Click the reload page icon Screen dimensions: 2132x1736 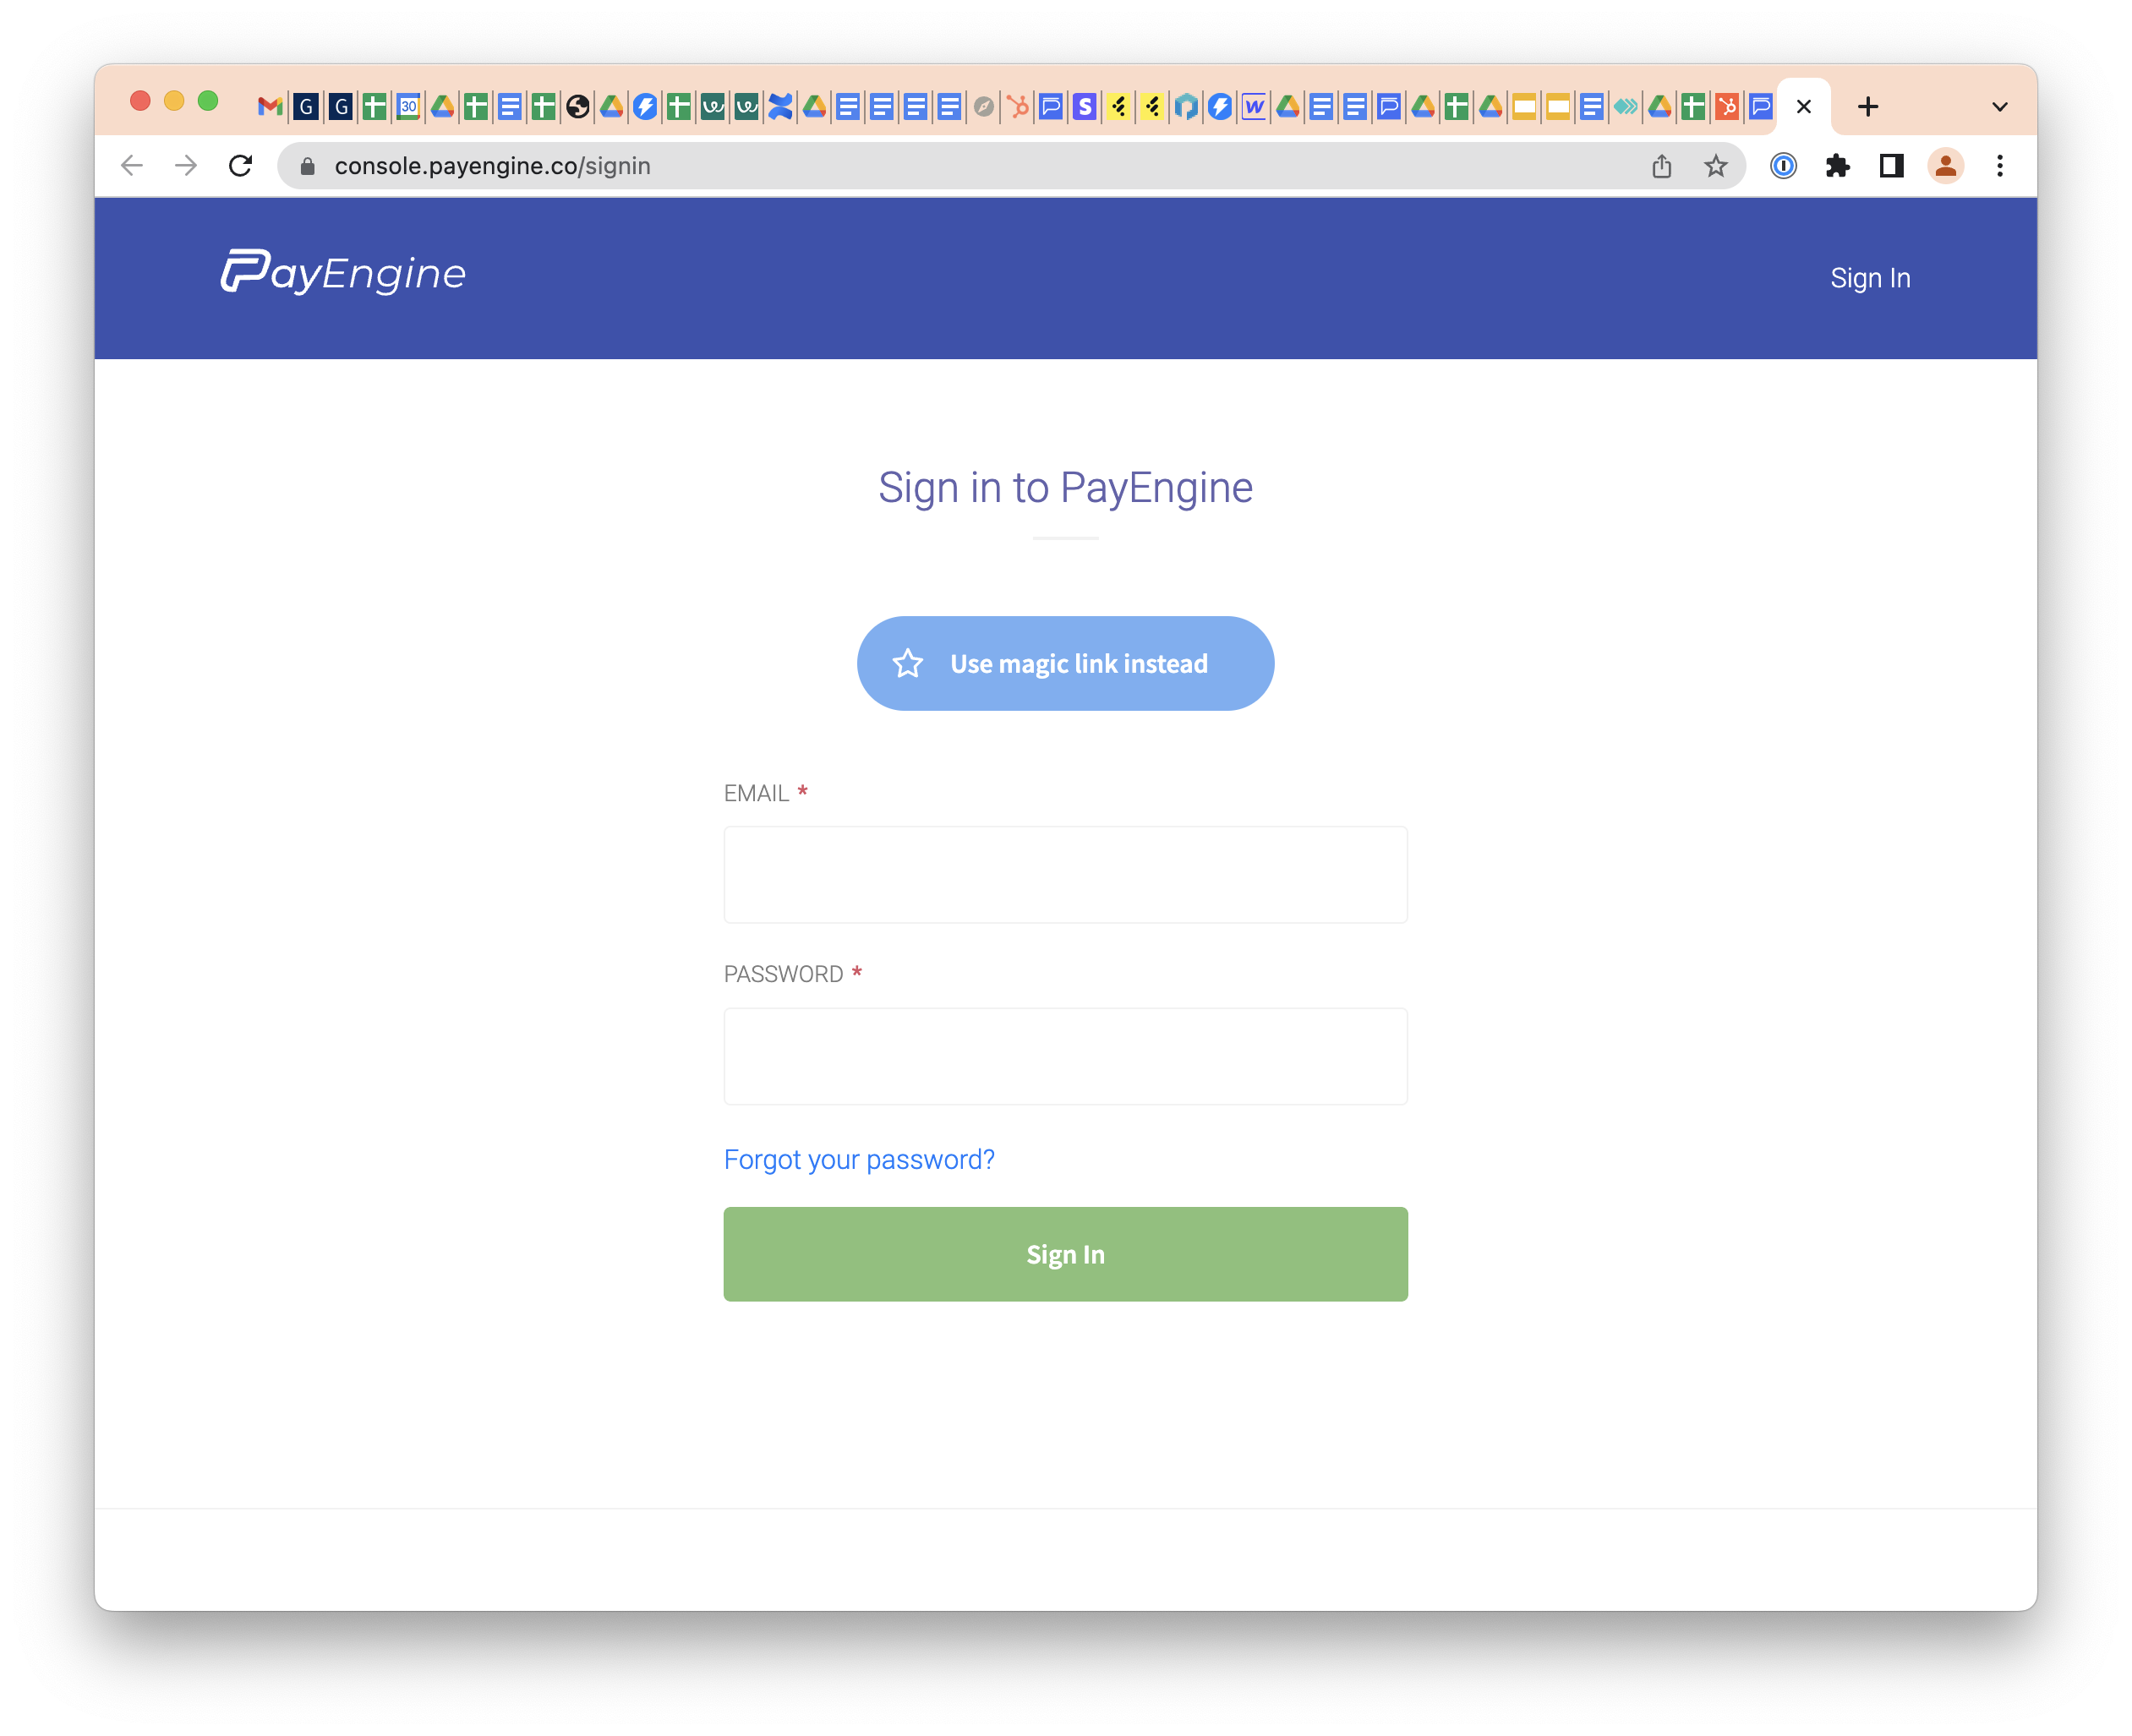point(240,166)
